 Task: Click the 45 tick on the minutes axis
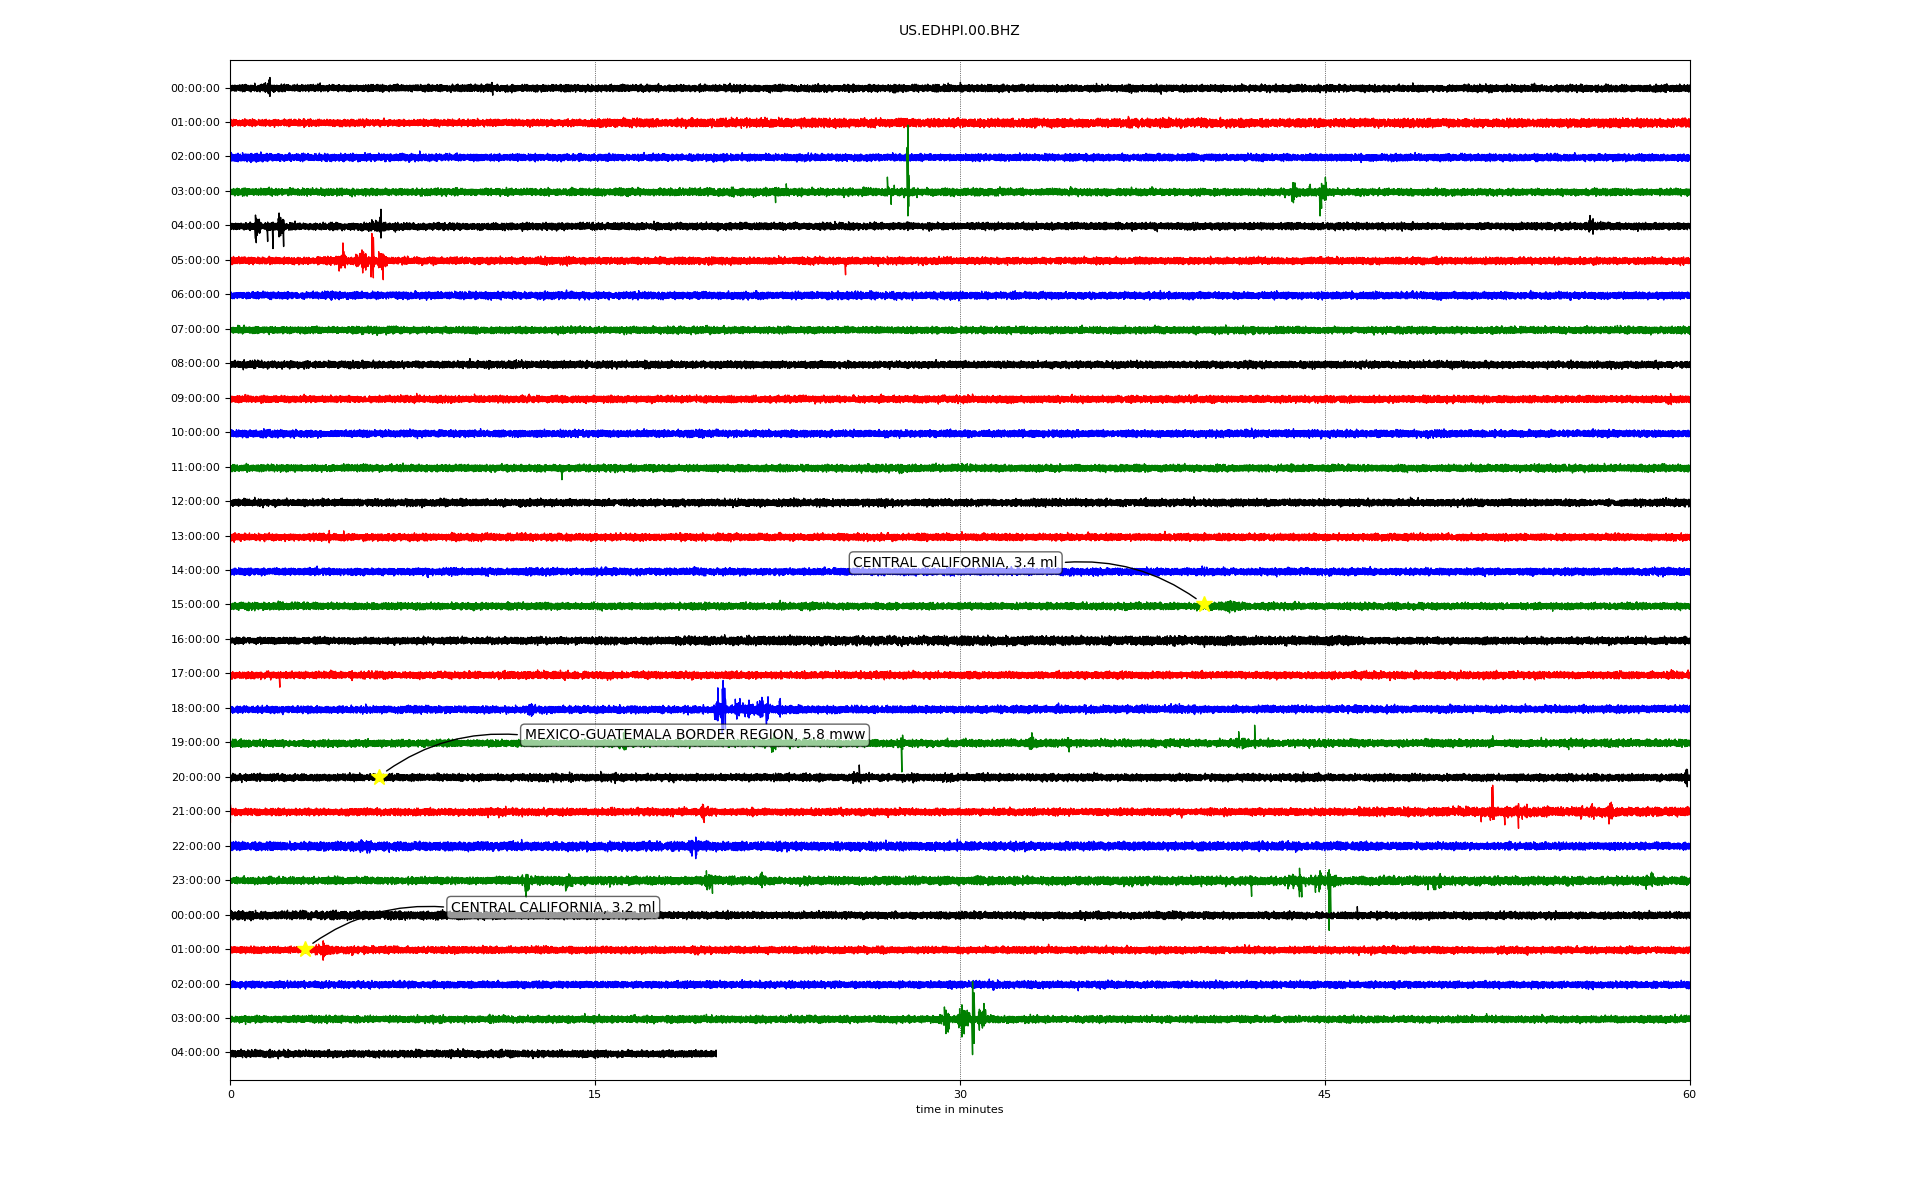1324,1094
